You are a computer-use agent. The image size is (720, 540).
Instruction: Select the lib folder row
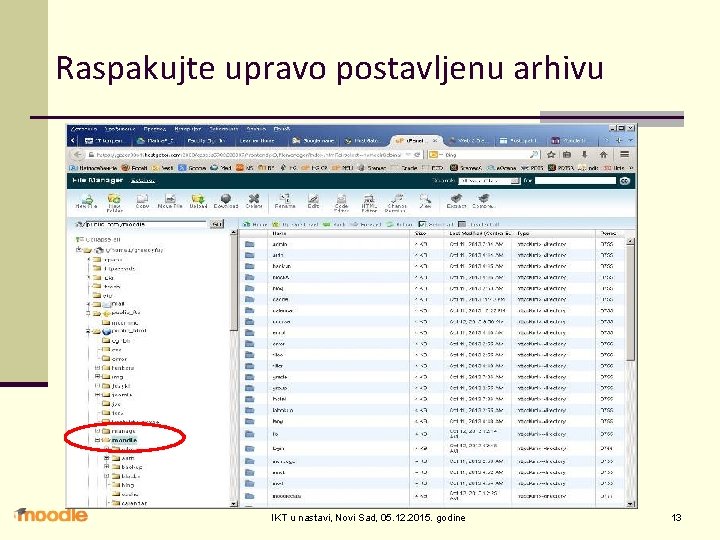coord(433,434)
